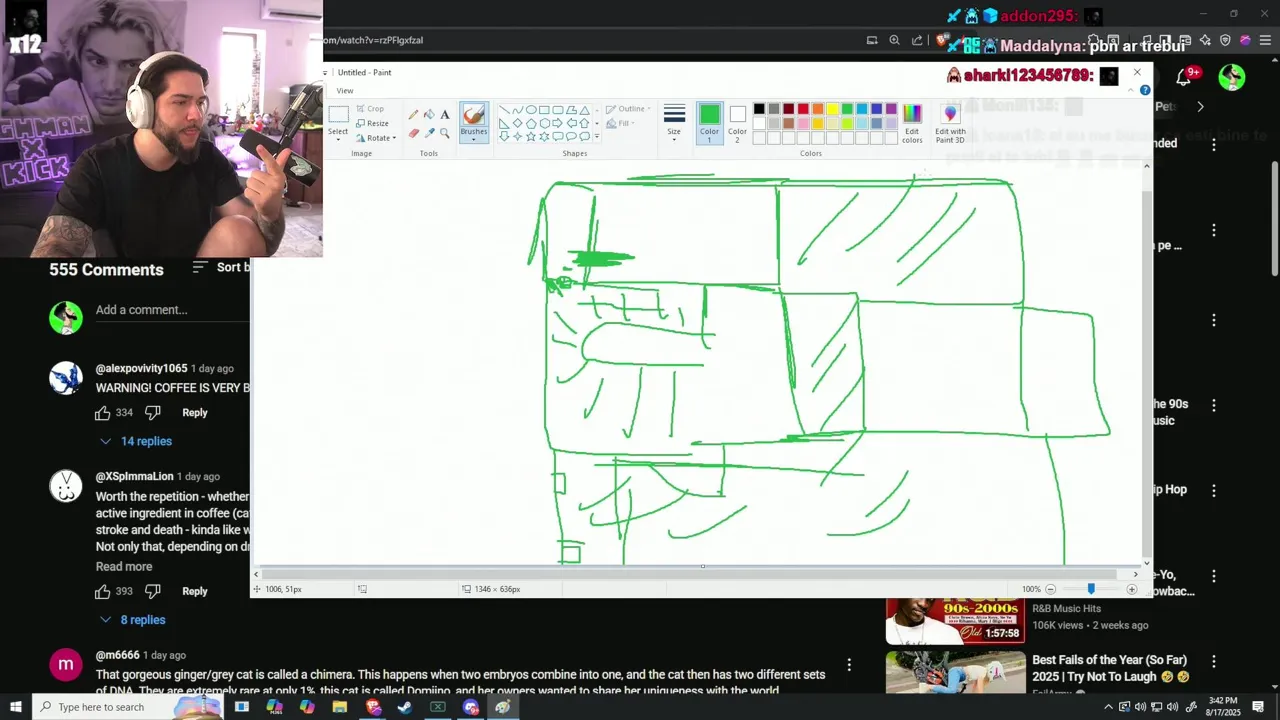Open the Size line thickness dropdown
The image size is (1280, 720).
(x=674, y=123)
